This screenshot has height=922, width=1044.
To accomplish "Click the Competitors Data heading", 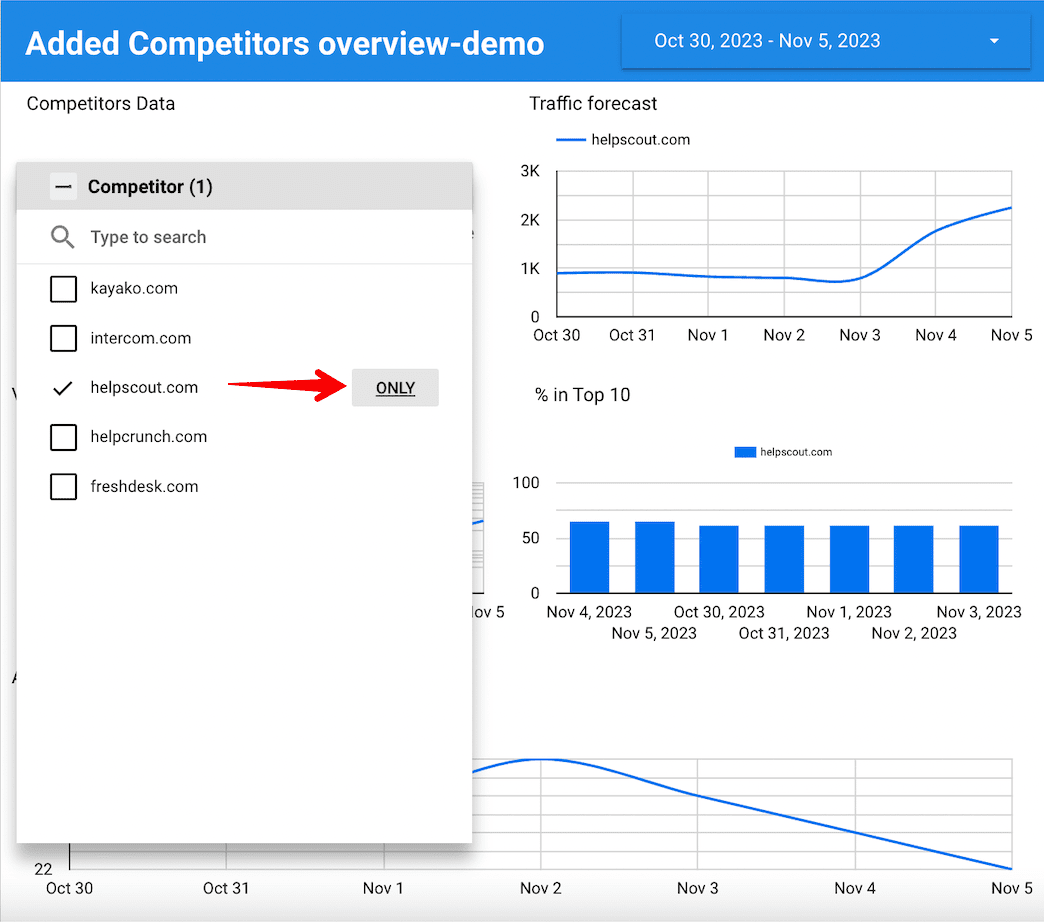I will [x=101, y=104].
